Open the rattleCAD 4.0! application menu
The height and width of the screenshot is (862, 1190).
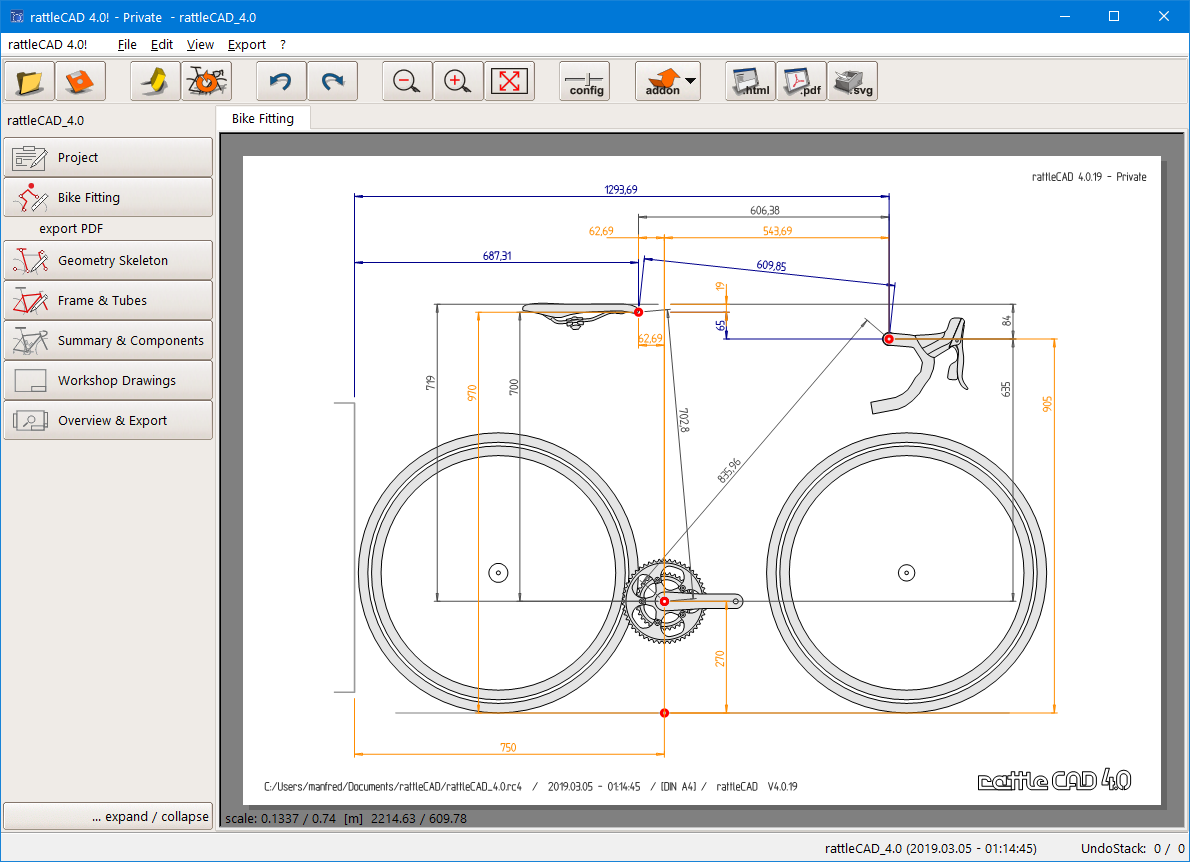pos(48,45)
